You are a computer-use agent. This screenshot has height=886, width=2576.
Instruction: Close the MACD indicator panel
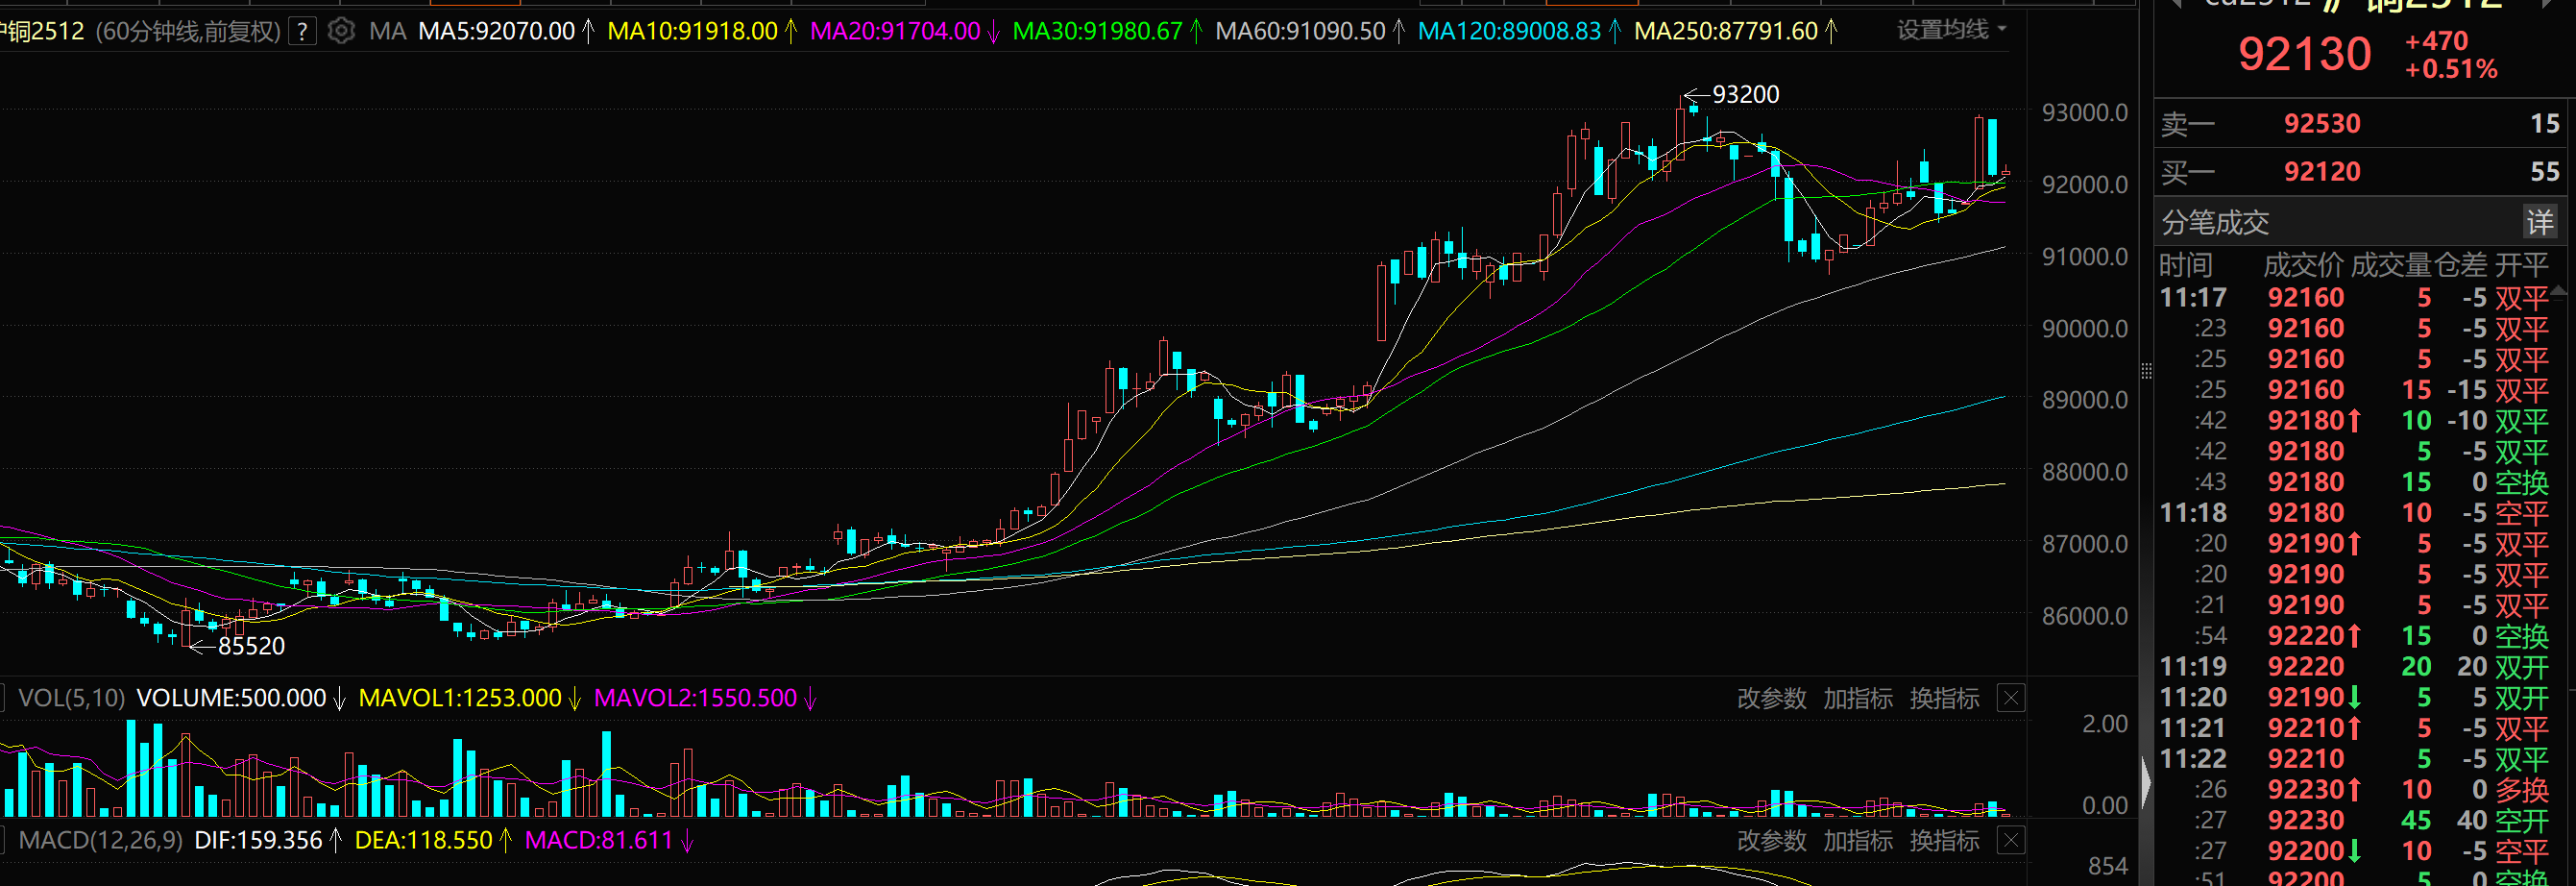2011,840
